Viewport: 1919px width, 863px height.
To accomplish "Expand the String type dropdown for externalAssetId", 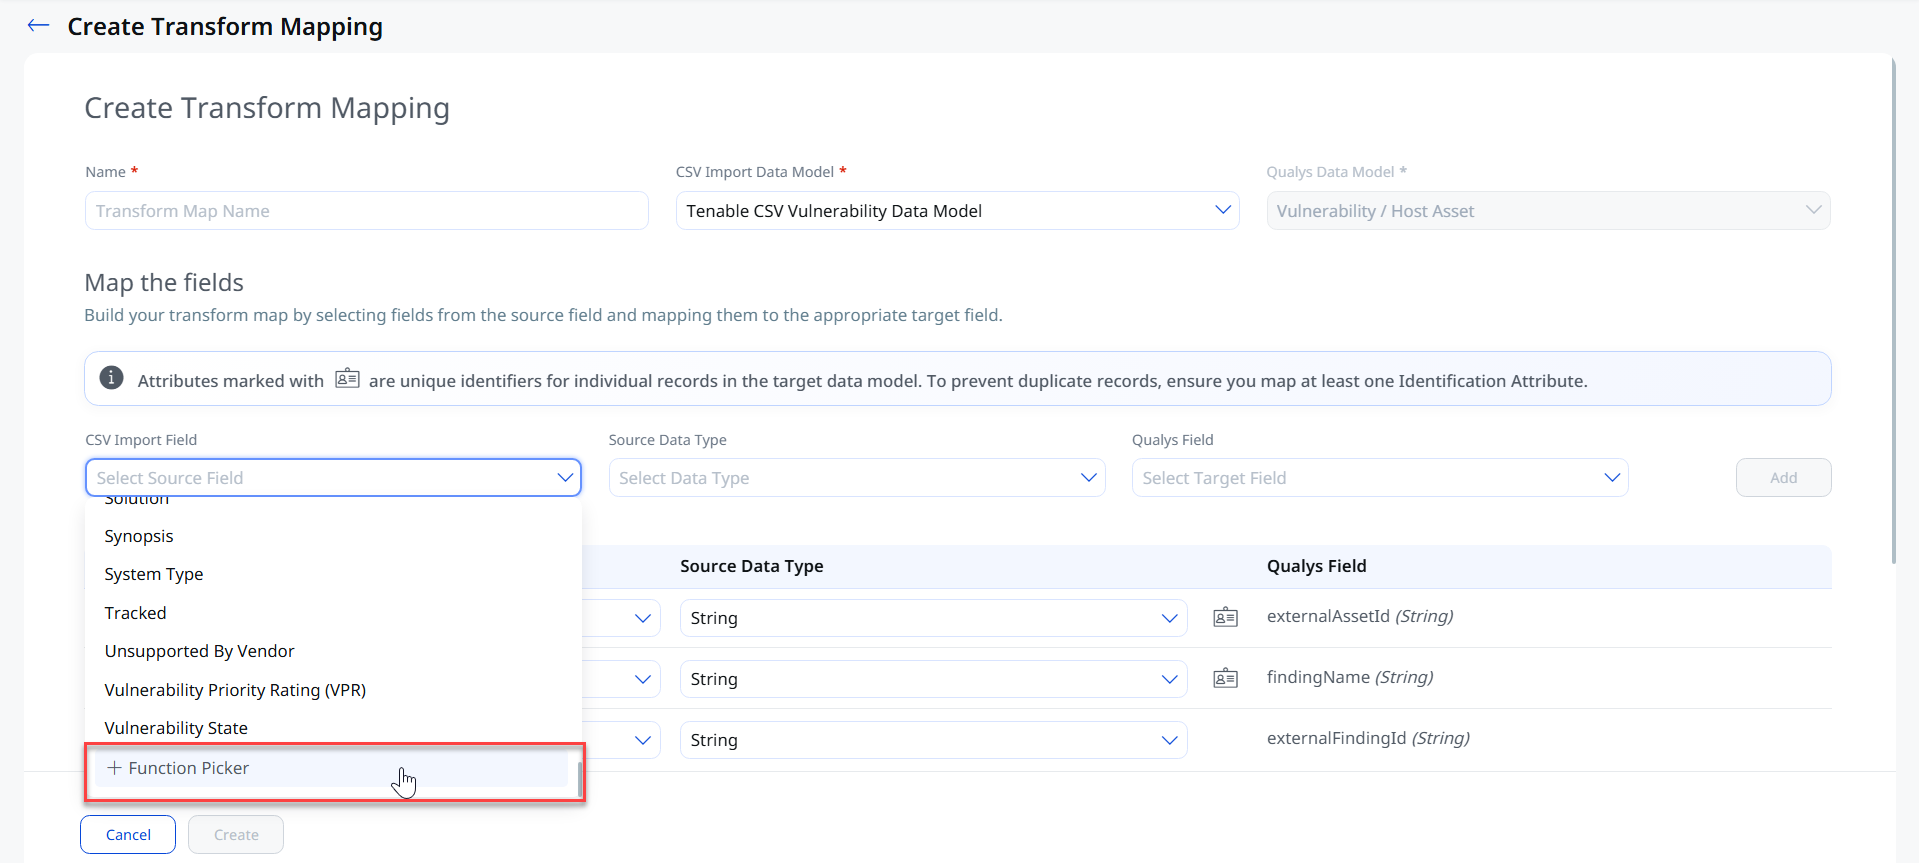I will pos(933,618).
